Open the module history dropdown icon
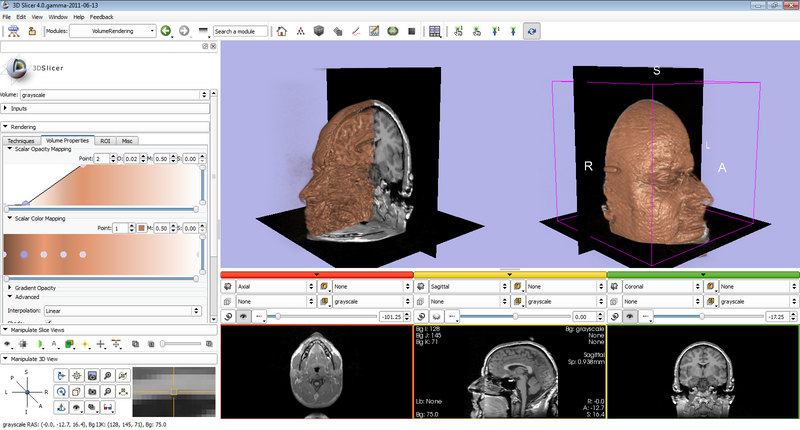The height and width of the screenshot is (430, 800). pyautogui.click(x=204, y=31)
